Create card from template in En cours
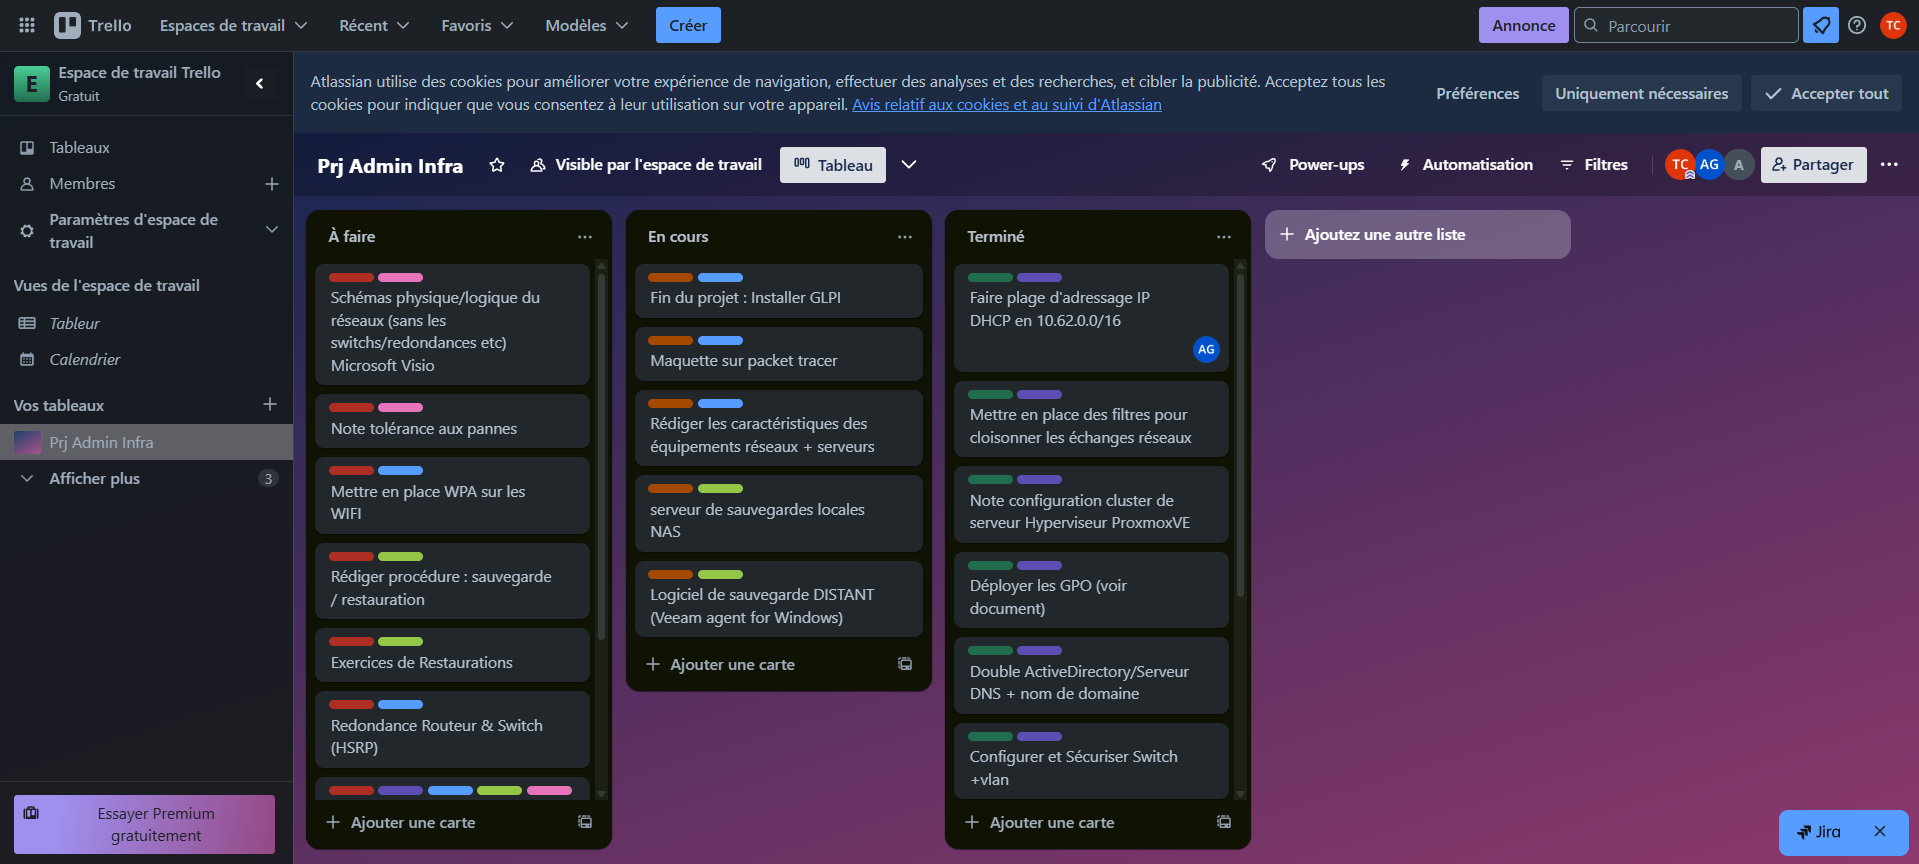This screenshot has height=864, width=1919. pos(905,664)
